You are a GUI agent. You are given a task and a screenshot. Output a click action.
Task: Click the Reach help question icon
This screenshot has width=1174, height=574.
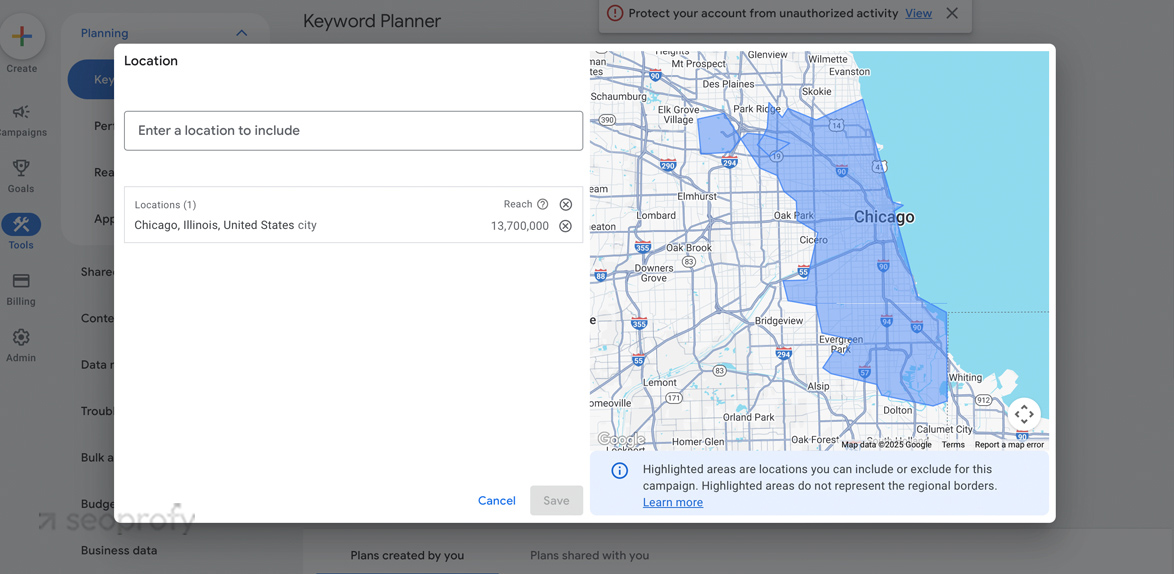click(x=543, y=204)
